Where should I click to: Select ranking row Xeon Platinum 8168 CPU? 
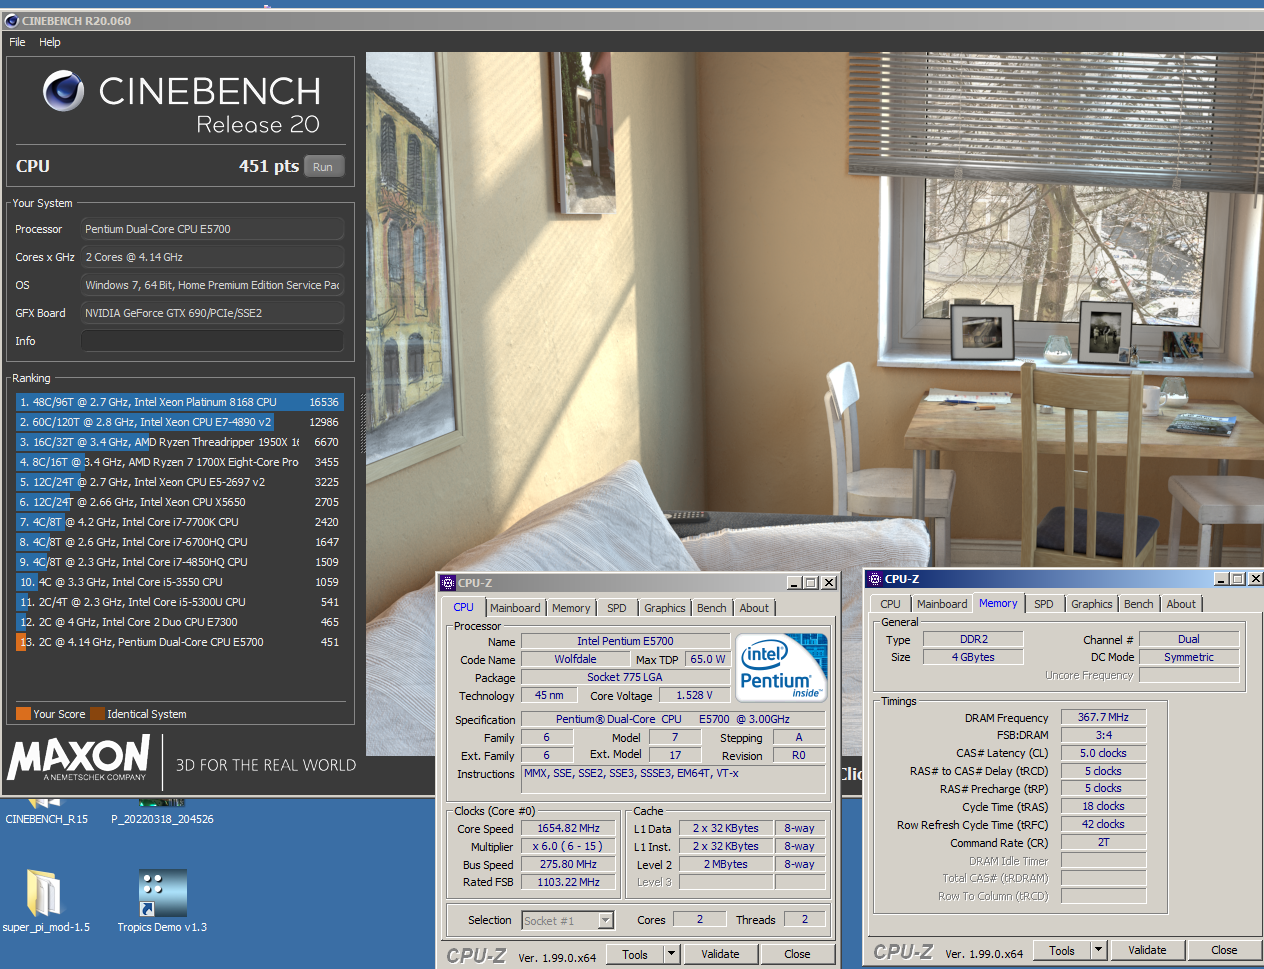pyautogui.click(x=179, y=402)
